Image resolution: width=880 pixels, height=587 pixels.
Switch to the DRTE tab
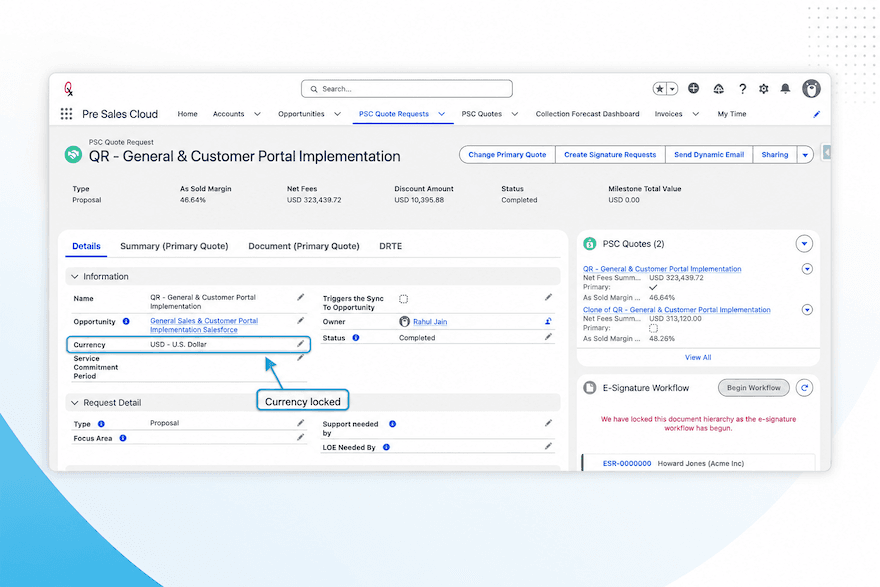coord(391,246)
